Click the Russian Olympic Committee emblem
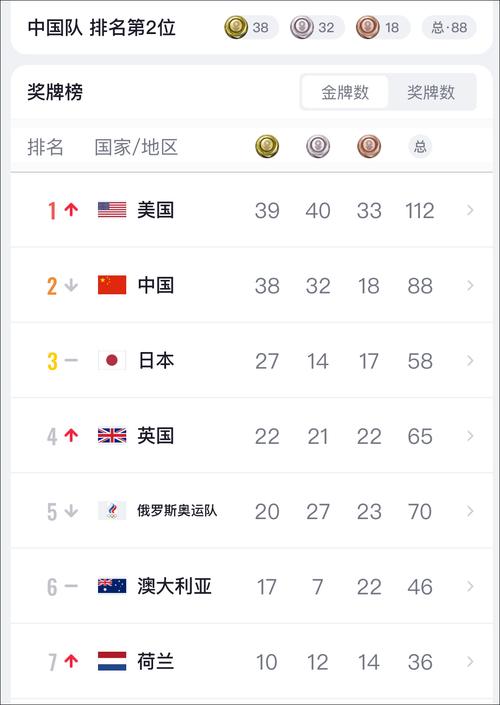Viewport: 500px width, 705px height. (x=112, y=511)
